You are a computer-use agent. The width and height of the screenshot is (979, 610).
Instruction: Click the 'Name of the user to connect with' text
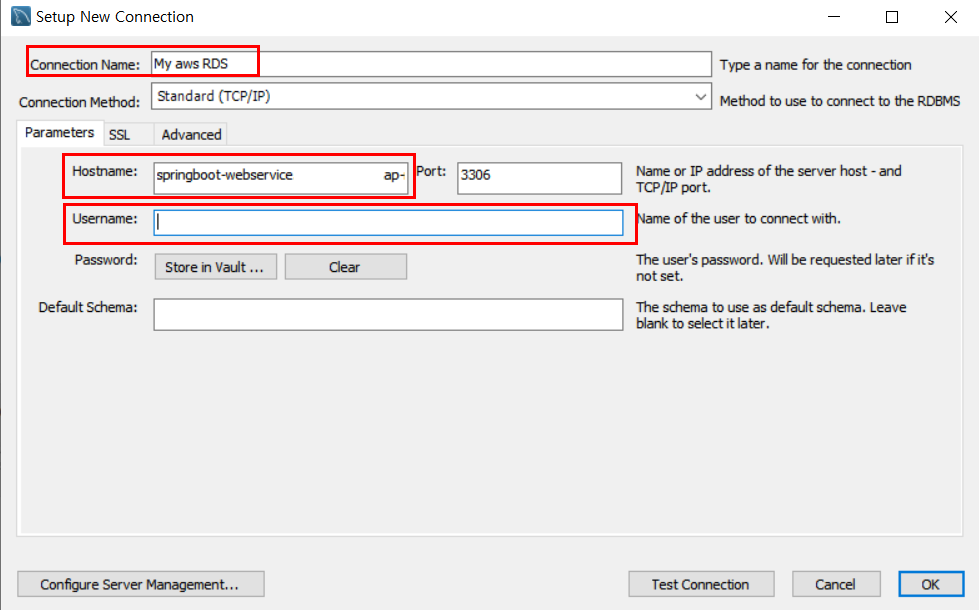pyautogui.click(x=738, y=219)
